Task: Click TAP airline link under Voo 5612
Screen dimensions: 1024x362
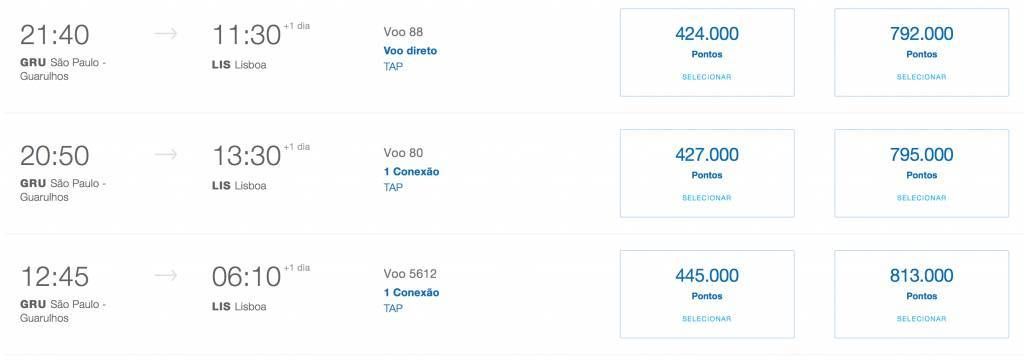Action: [x=393, y=308]
